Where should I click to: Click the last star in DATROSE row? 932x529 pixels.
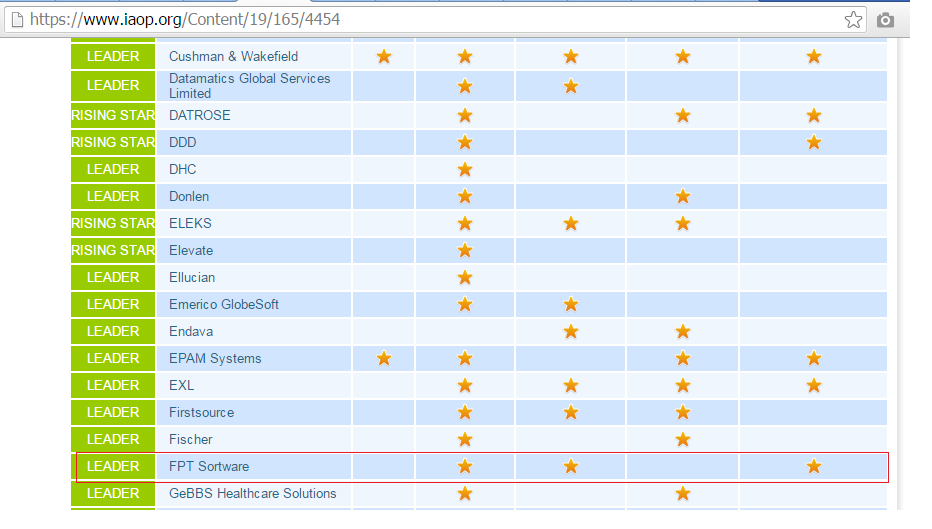(x=814, y=115)
